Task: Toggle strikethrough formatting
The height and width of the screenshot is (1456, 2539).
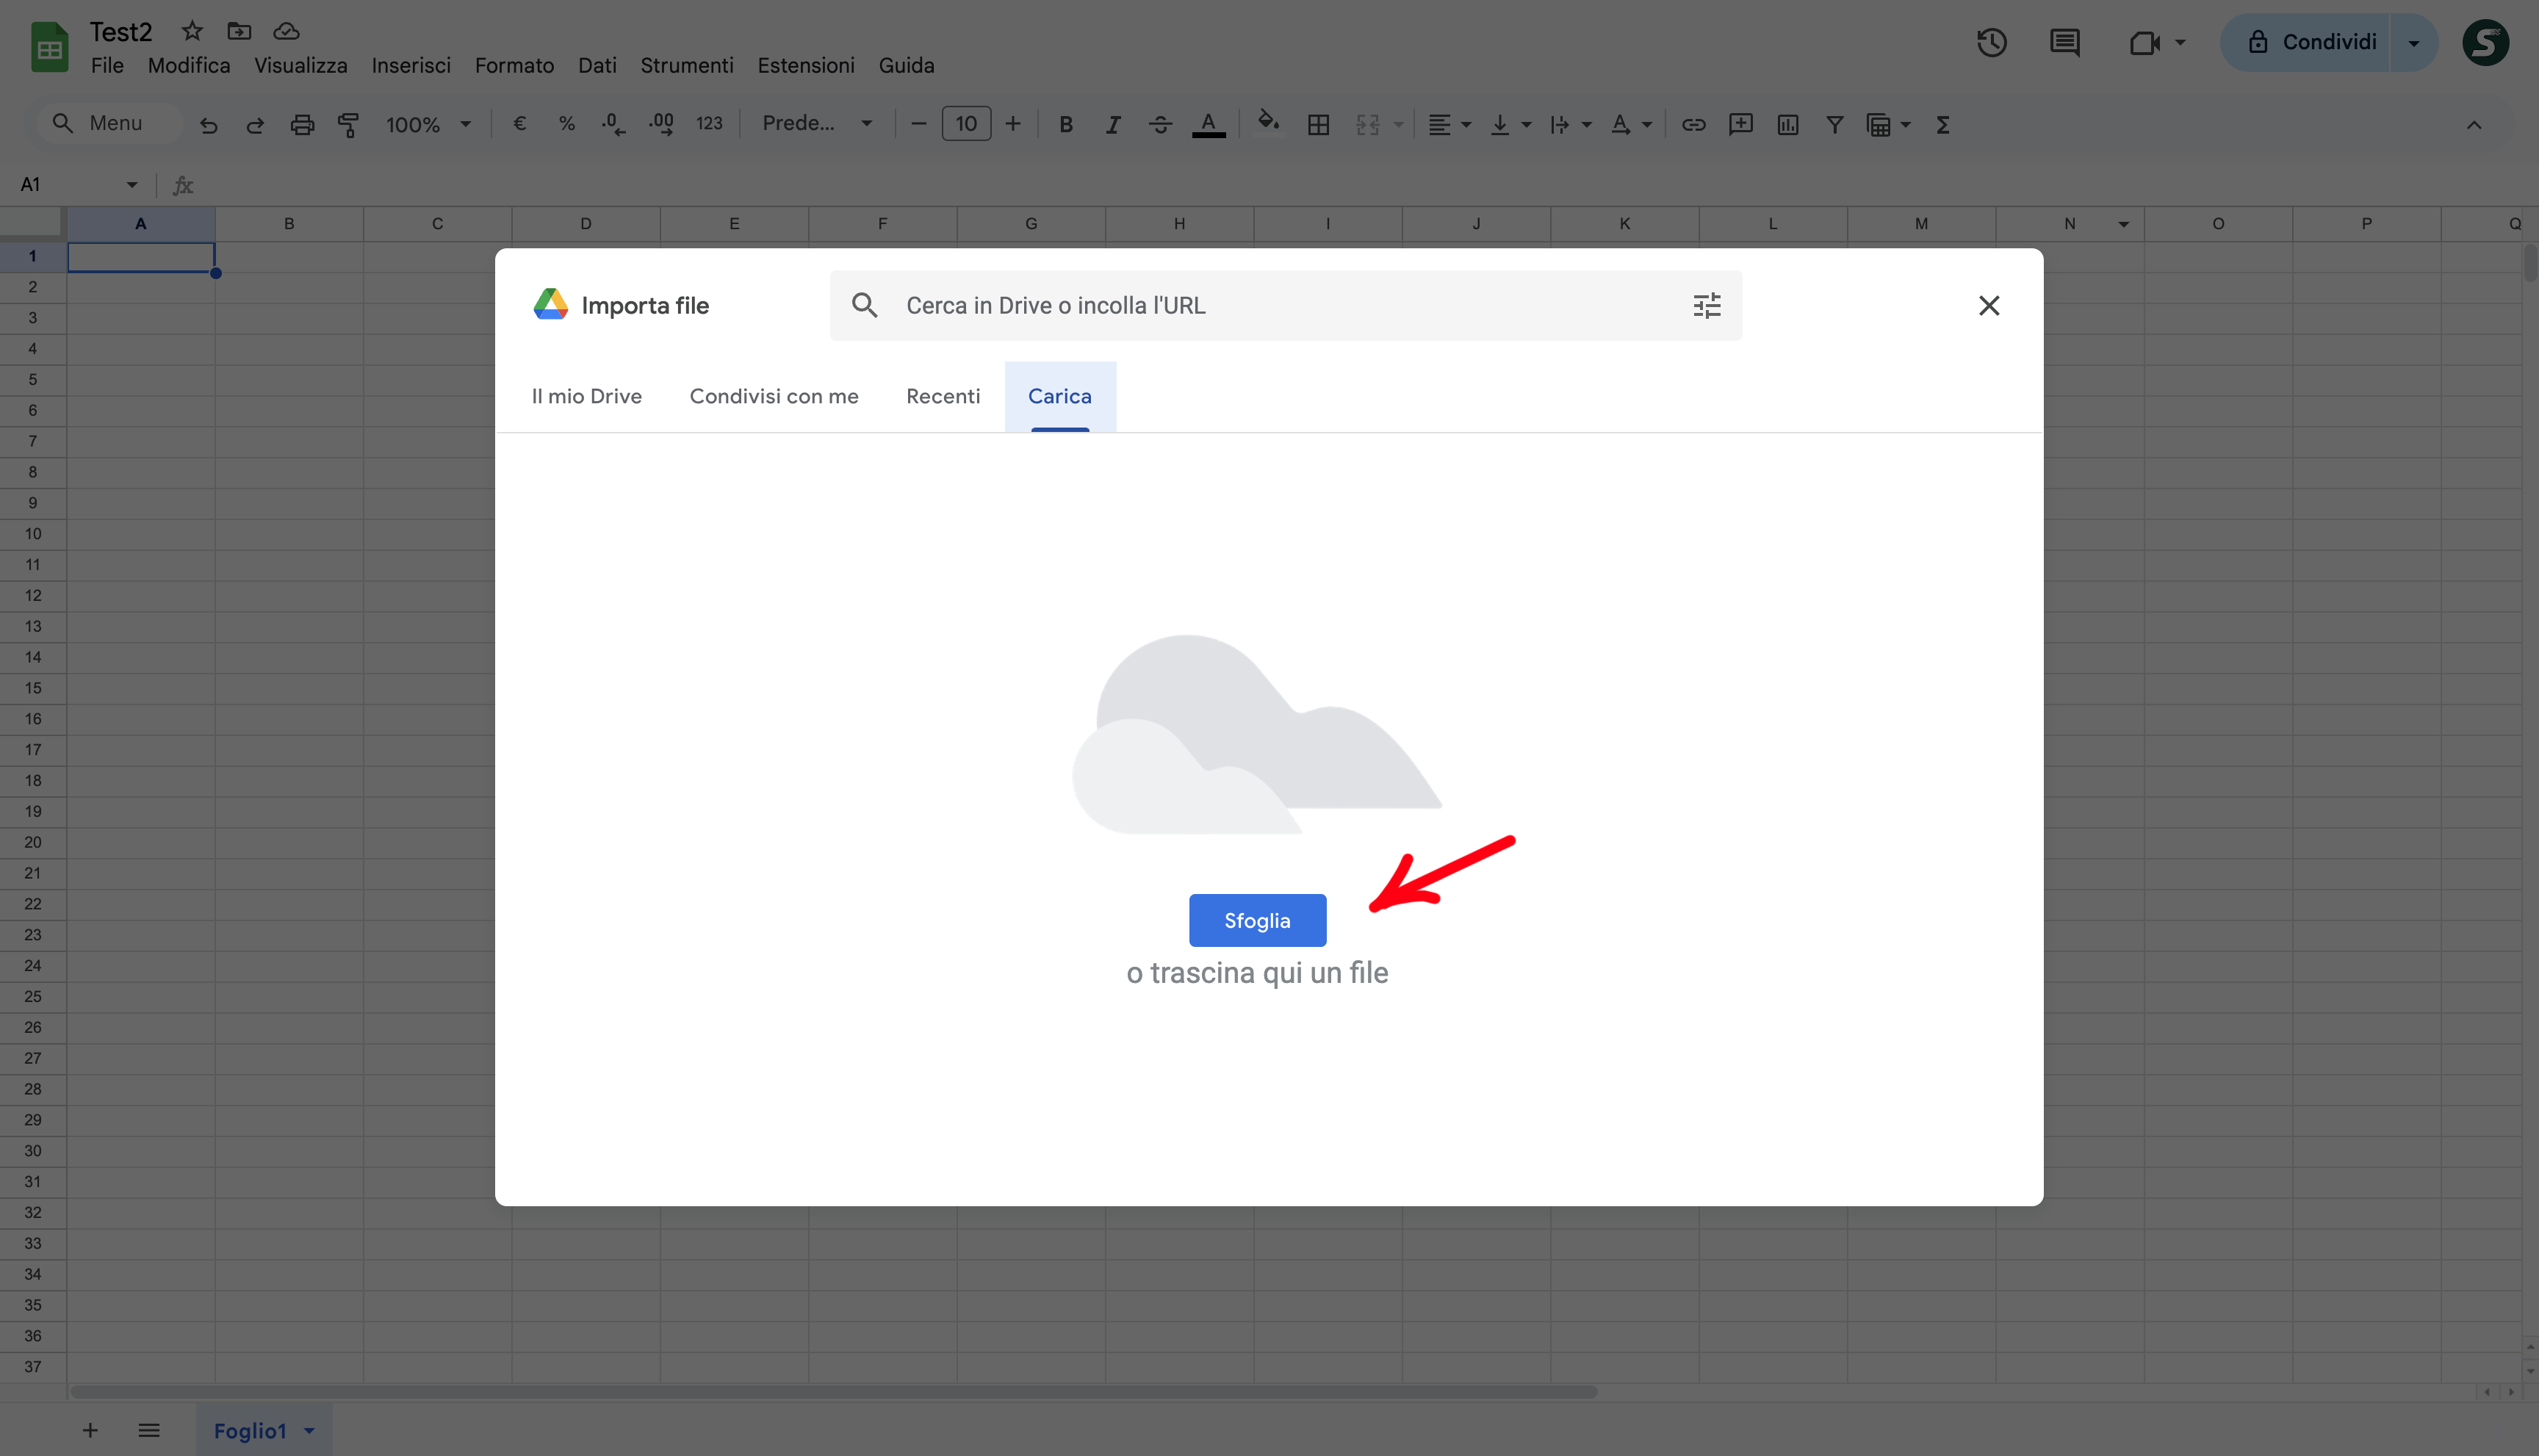Action: point(1160,124)
